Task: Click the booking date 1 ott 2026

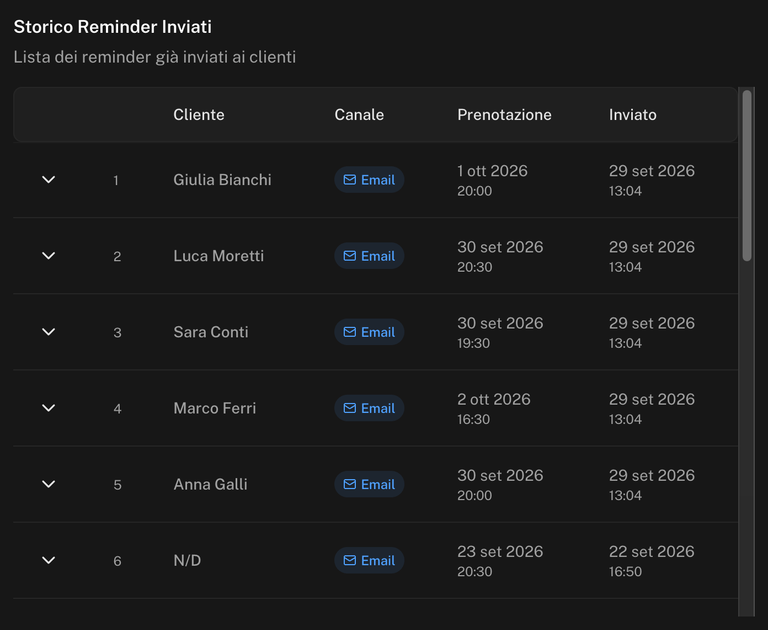Action: click(492, 170)
